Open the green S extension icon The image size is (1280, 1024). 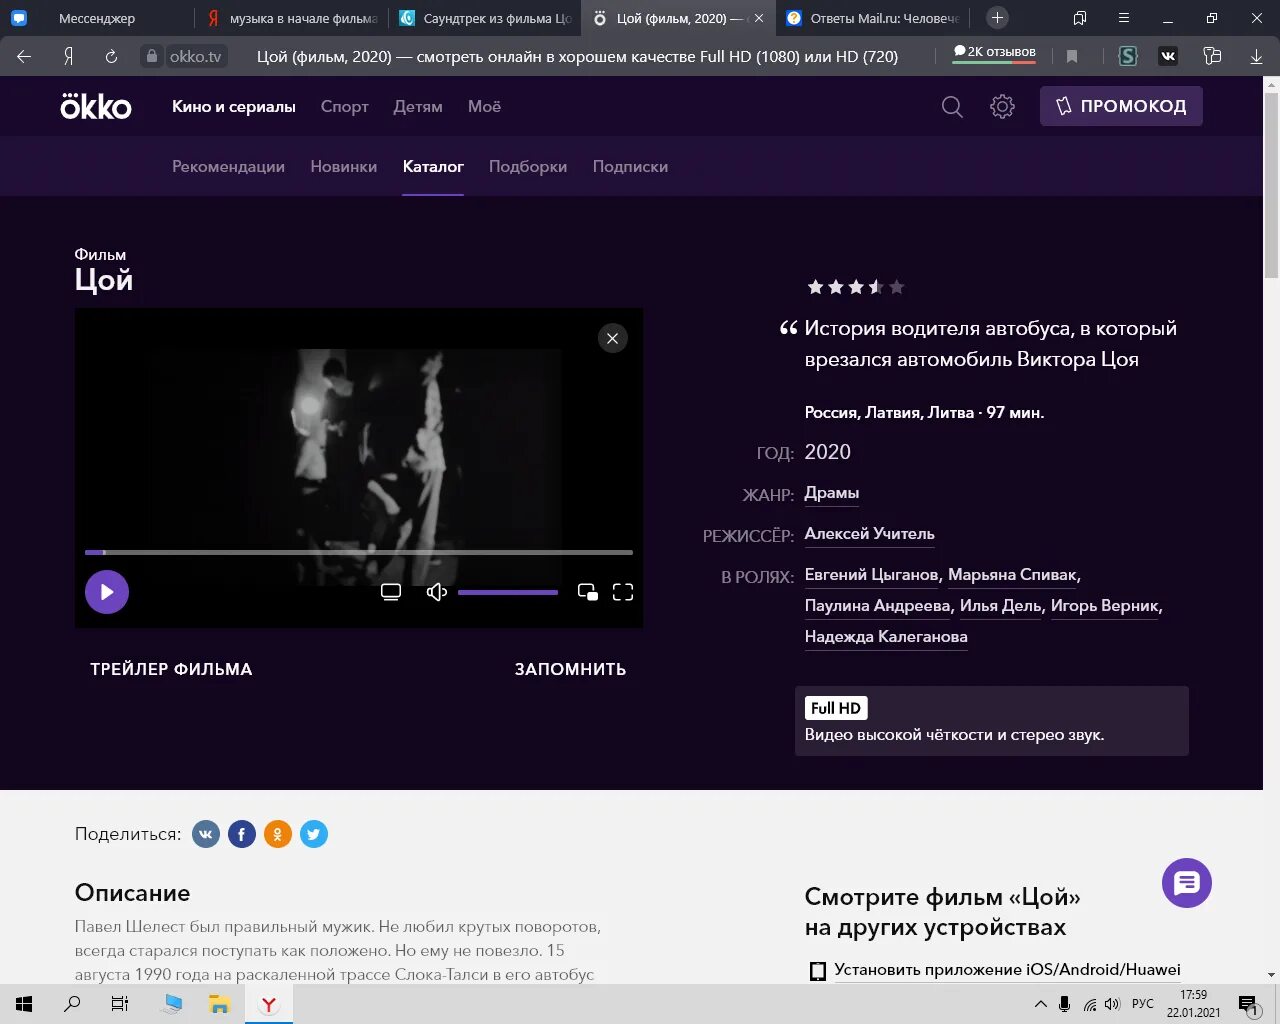1128,56
